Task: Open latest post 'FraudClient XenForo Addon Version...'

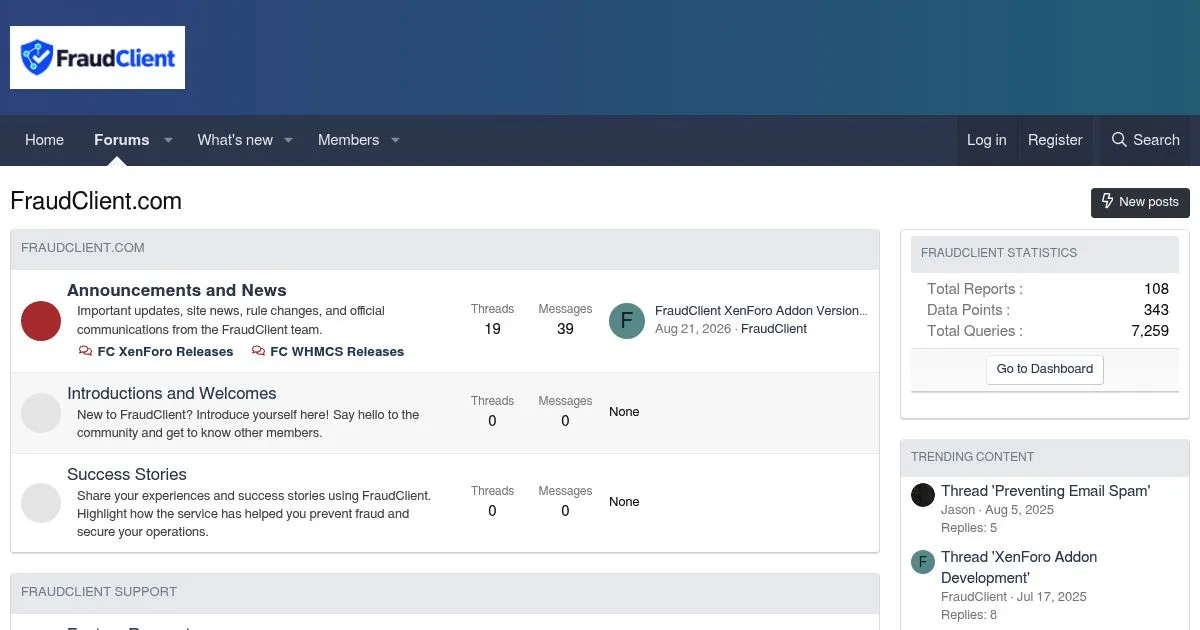Action: [761, 311]
